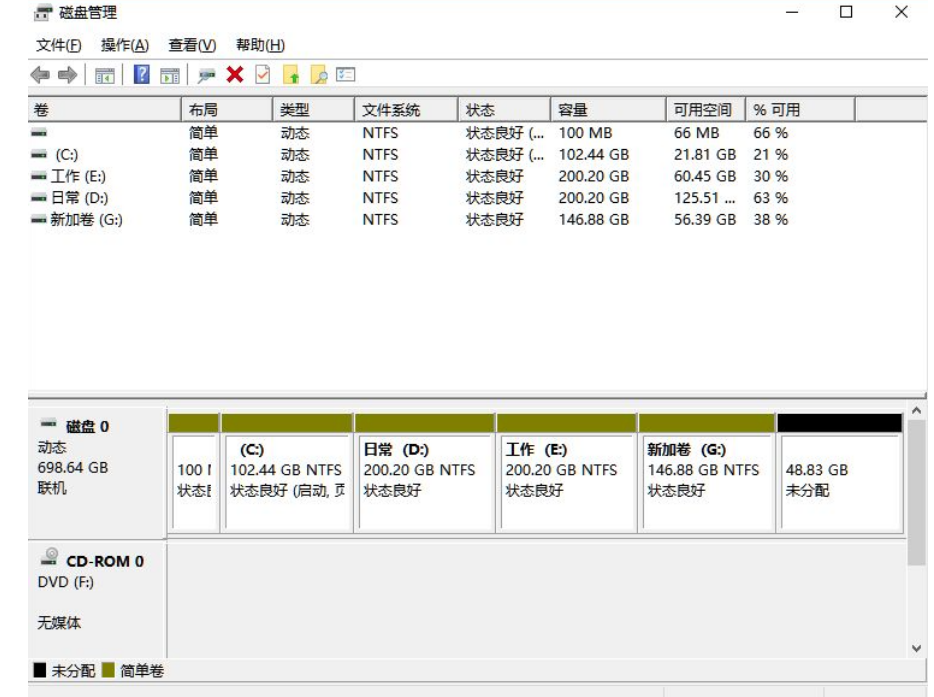
Task: Select the 48.83 GB 未分配 partition block
Action: (x=839, y=480)
